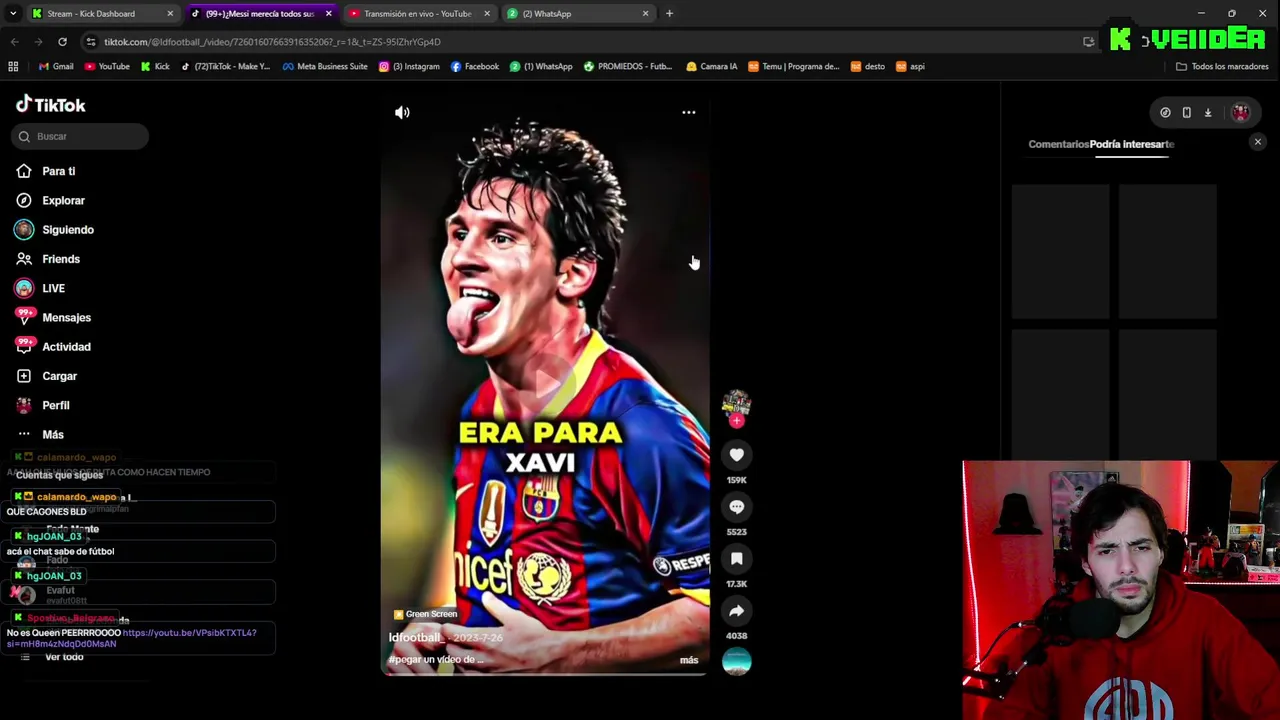Open Evafut account in followed list

click(60, 594)
